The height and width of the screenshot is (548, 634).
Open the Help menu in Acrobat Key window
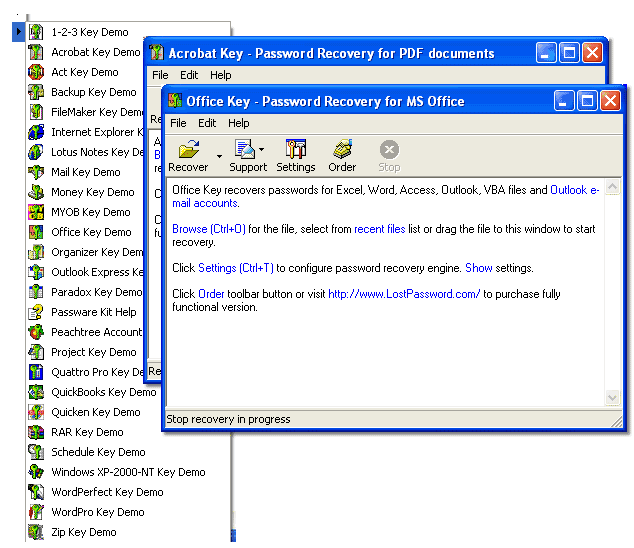(221, 75)
